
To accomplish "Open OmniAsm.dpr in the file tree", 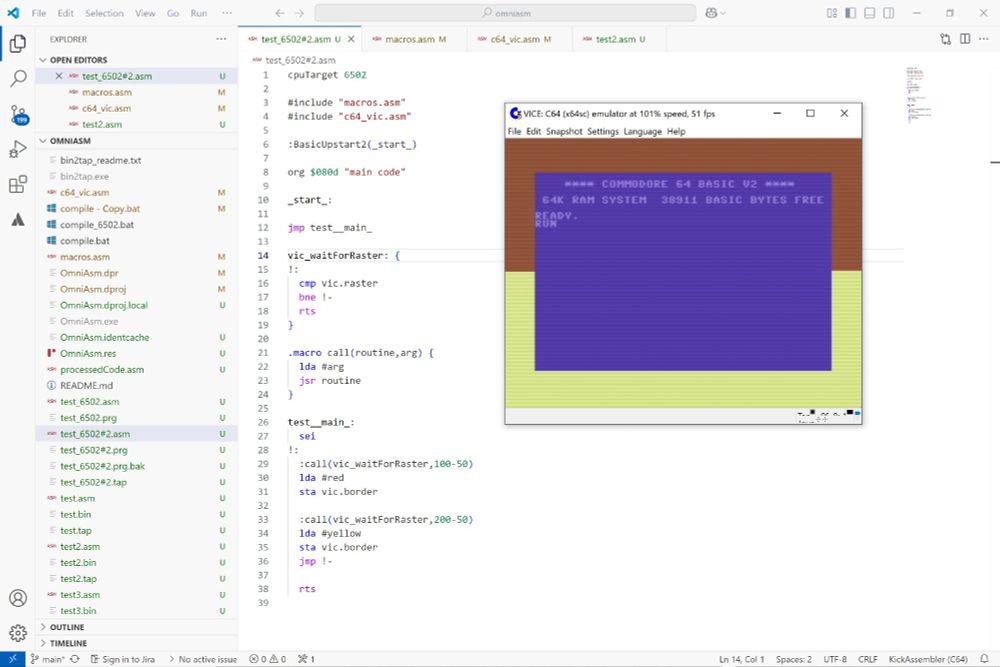I will (x=89, y=273).
